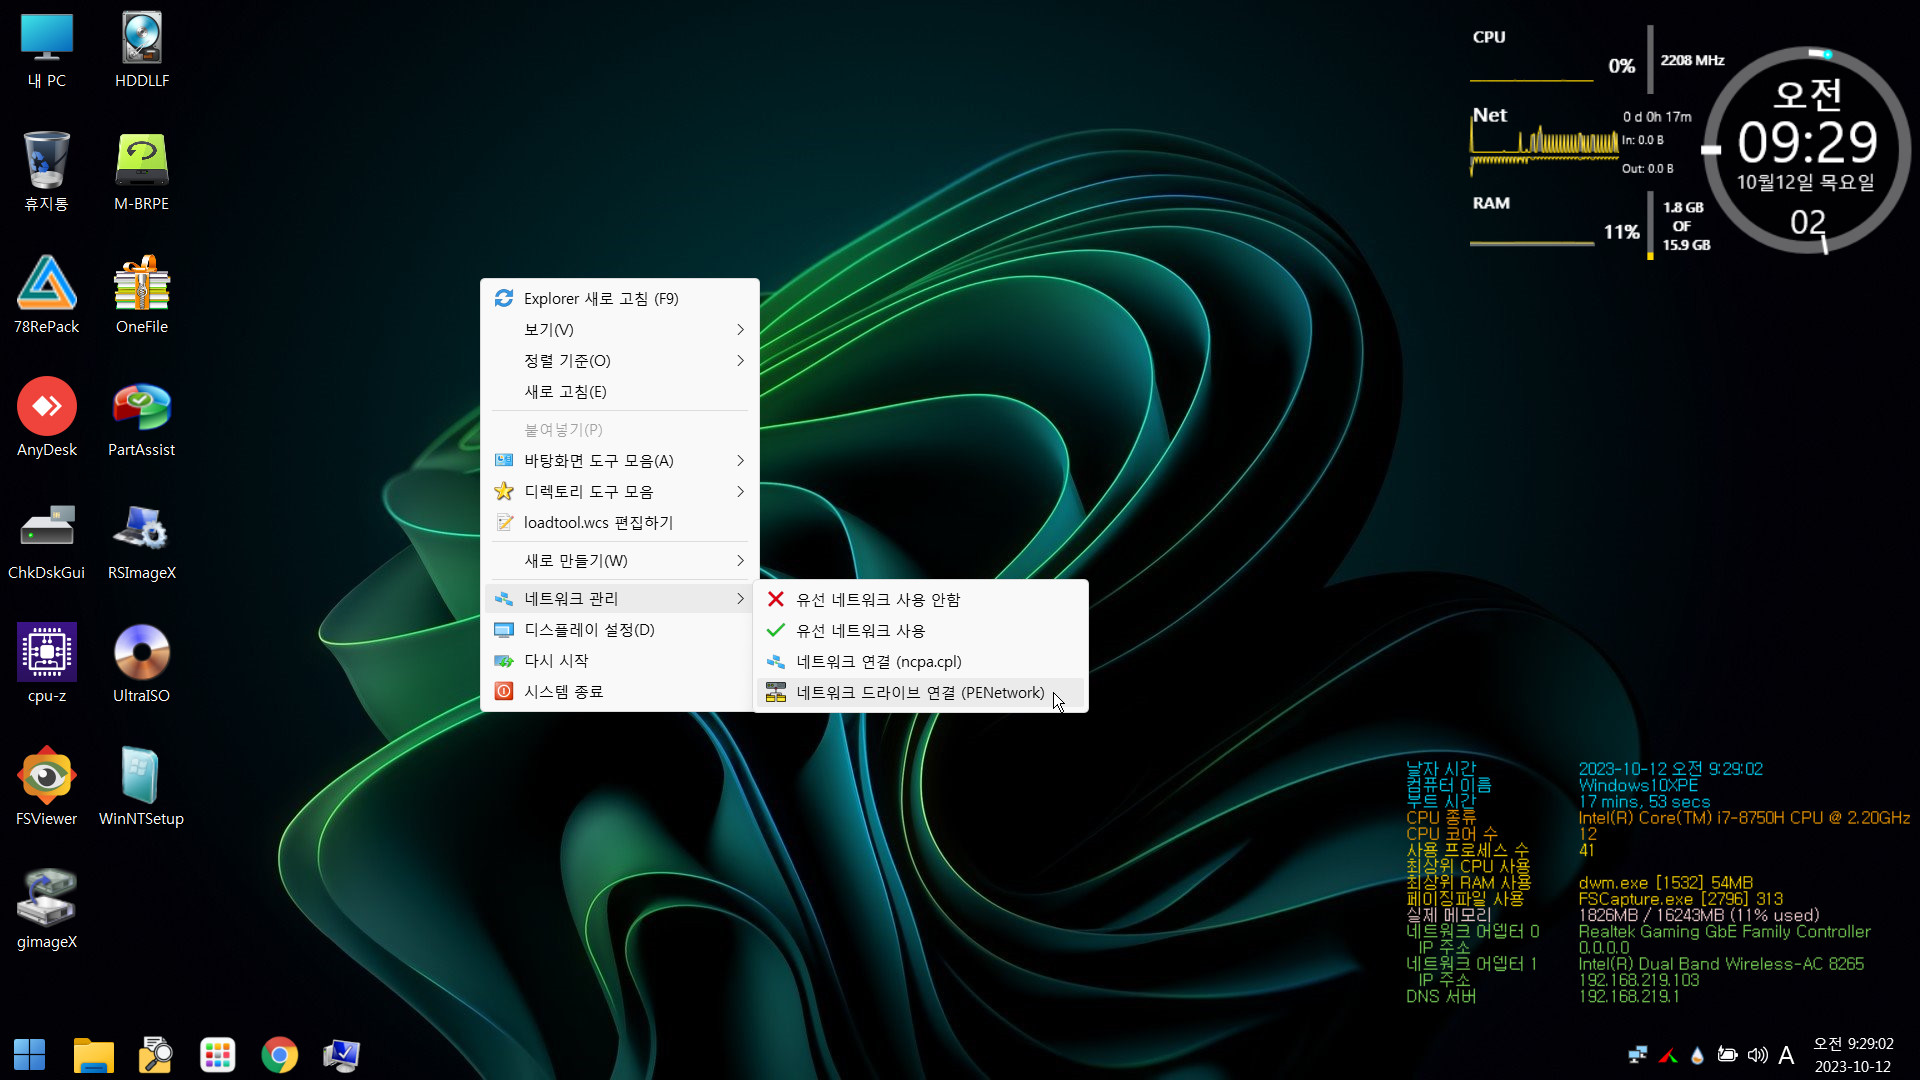Expand the 네트워크 관리 submenu

[620, 599]
